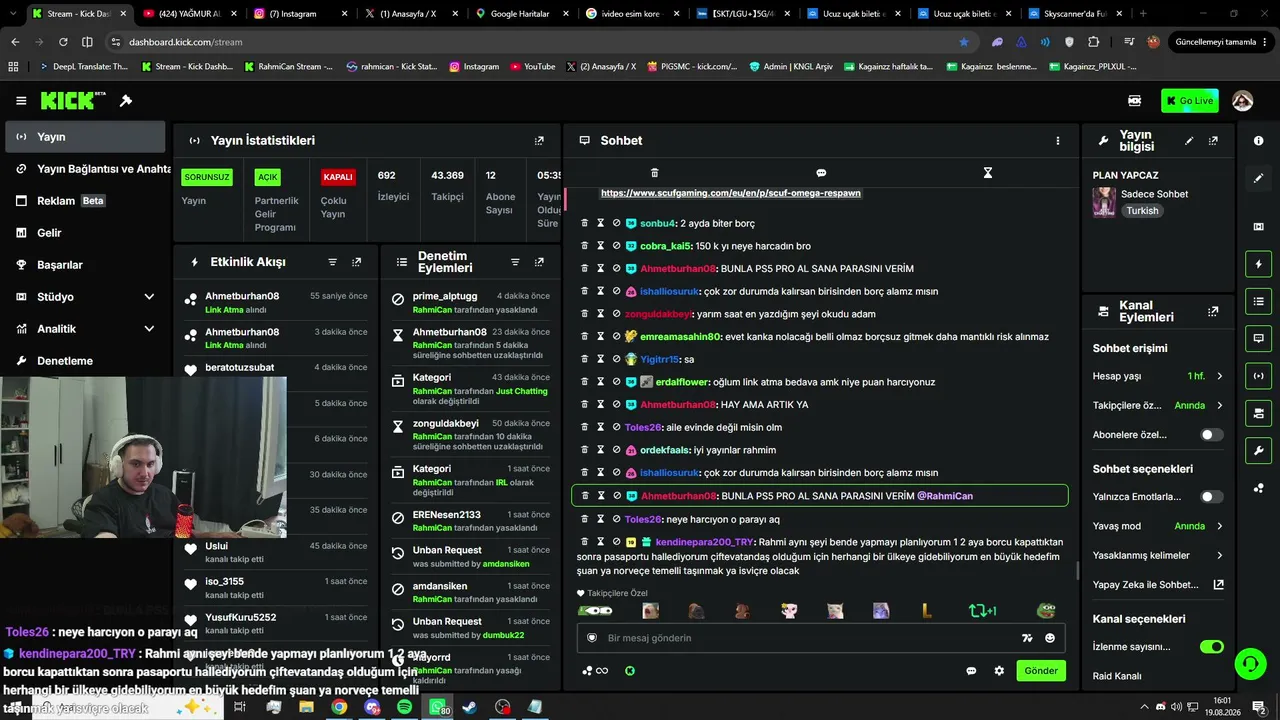Turn off the İzlenme sayısını switch
The height and width of the screenshot is (720, 1280).
click(x=1211, y=647)
